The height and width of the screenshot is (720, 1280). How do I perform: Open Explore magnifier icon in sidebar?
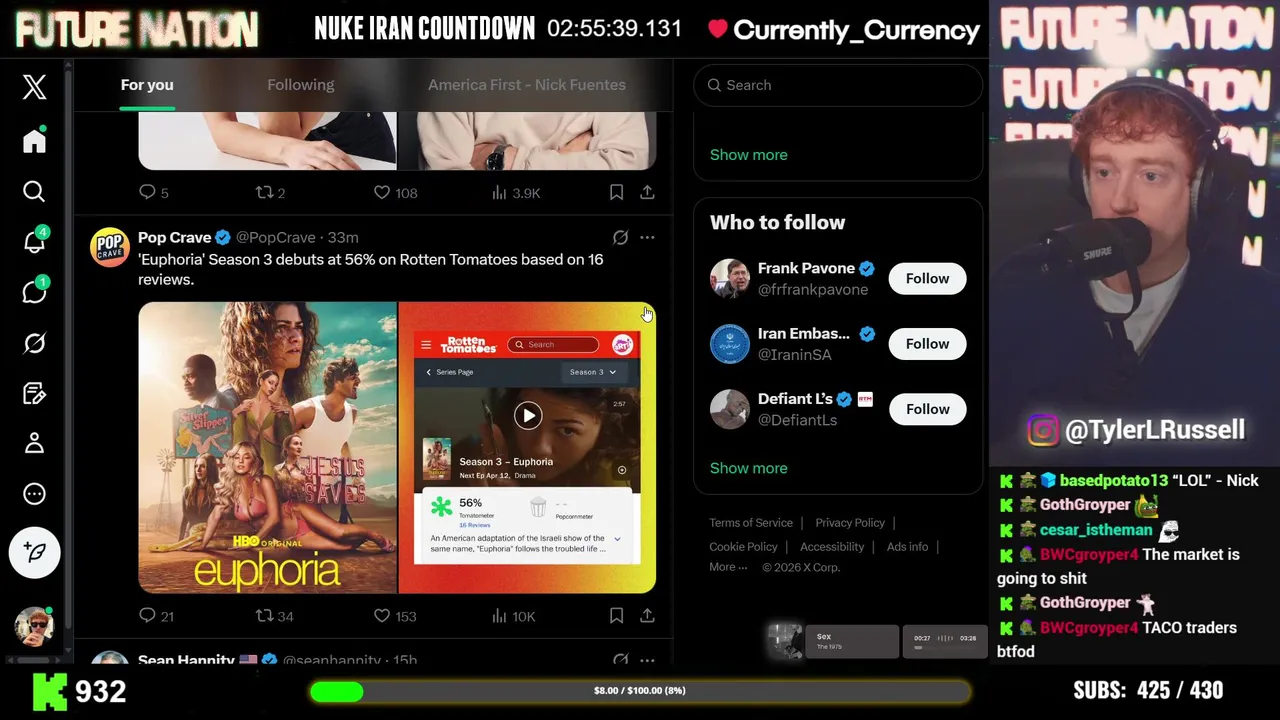pyautogui.click(x=34, y=191)
